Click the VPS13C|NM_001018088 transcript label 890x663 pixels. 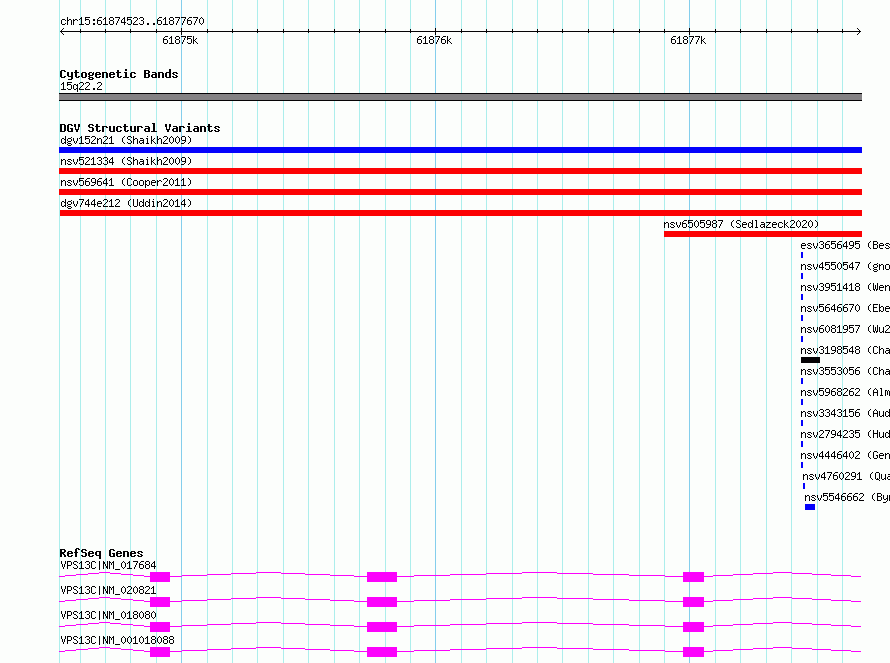(117, 640)
